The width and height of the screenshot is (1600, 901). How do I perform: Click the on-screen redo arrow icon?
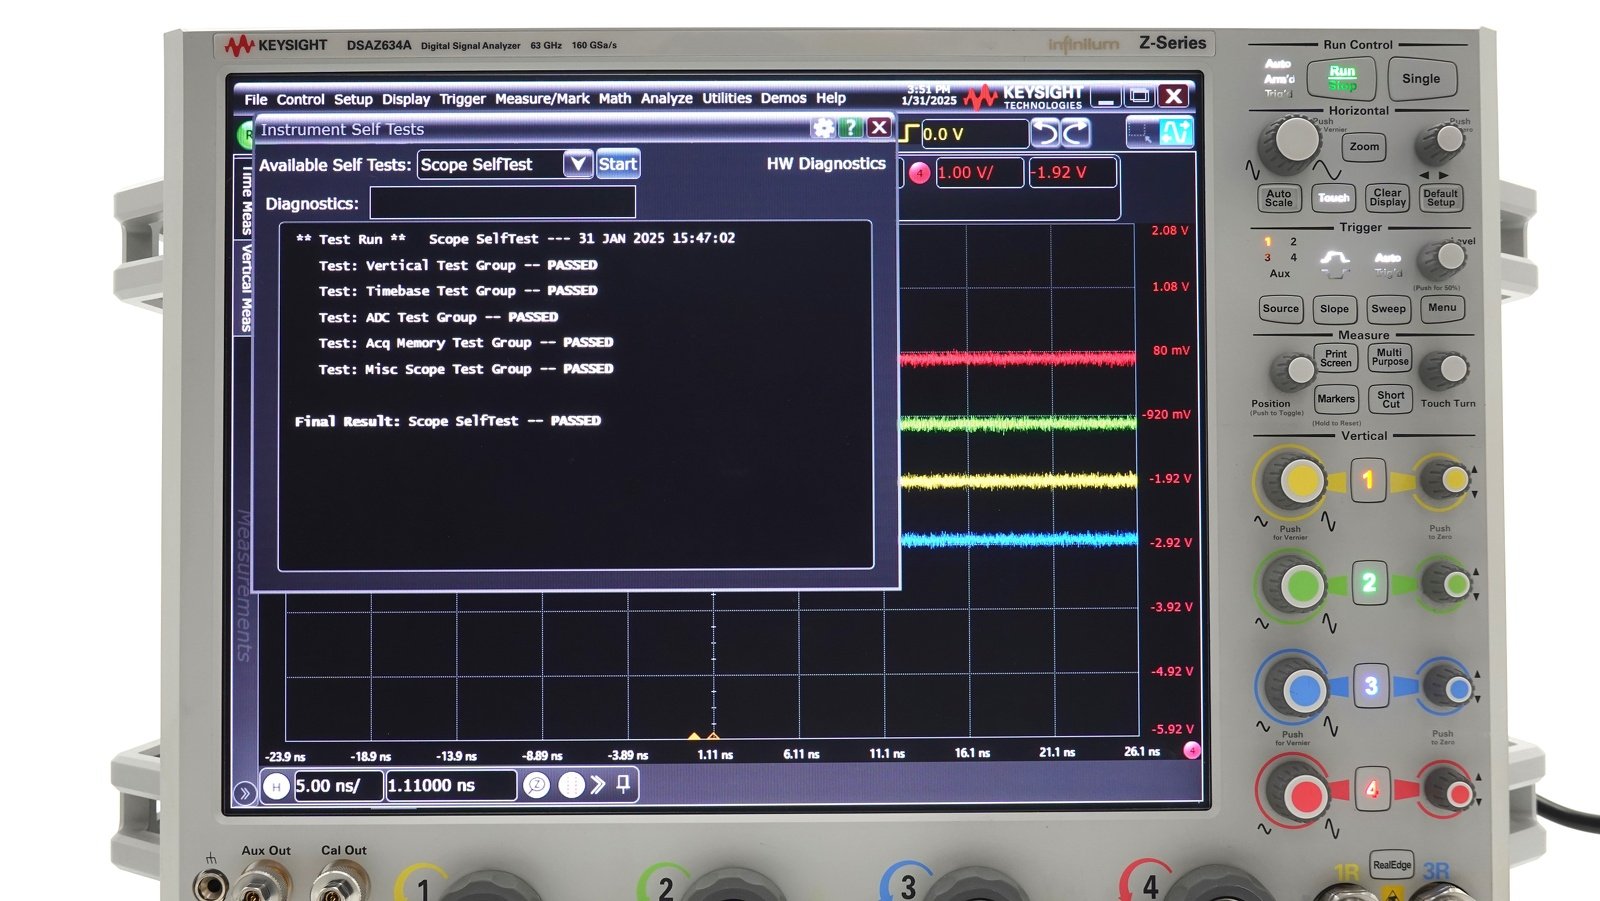(x=1075, y=133)
